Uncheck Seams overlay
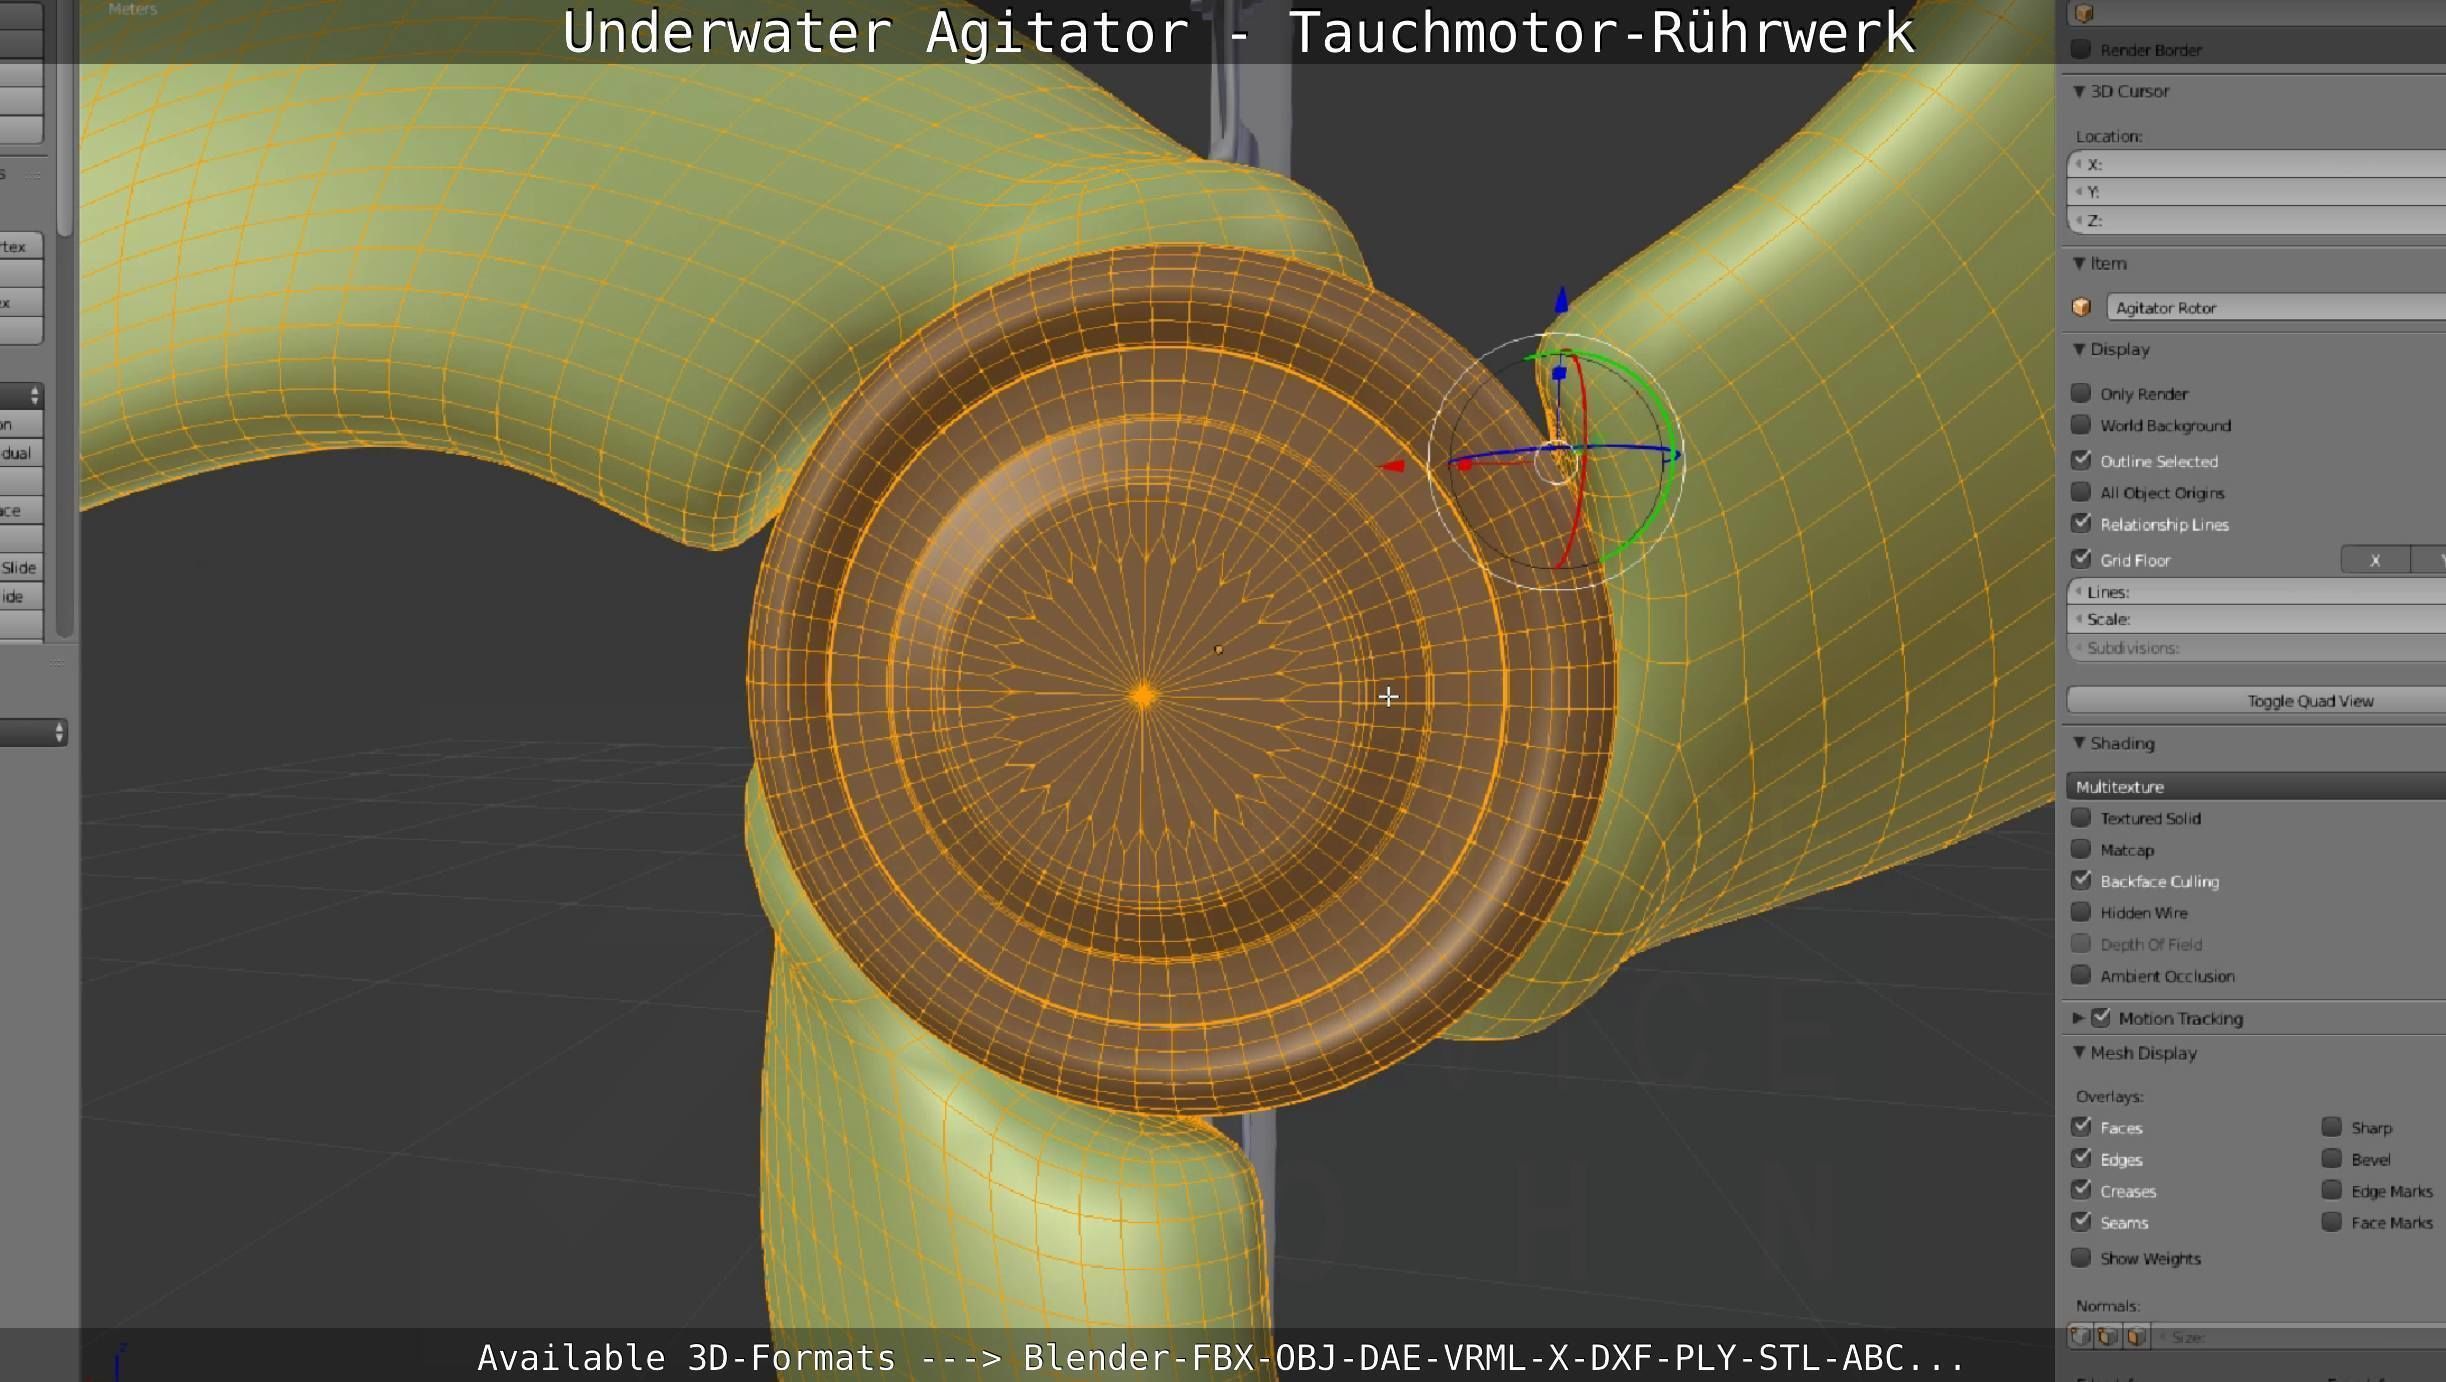 [x=2081, y=1222]
